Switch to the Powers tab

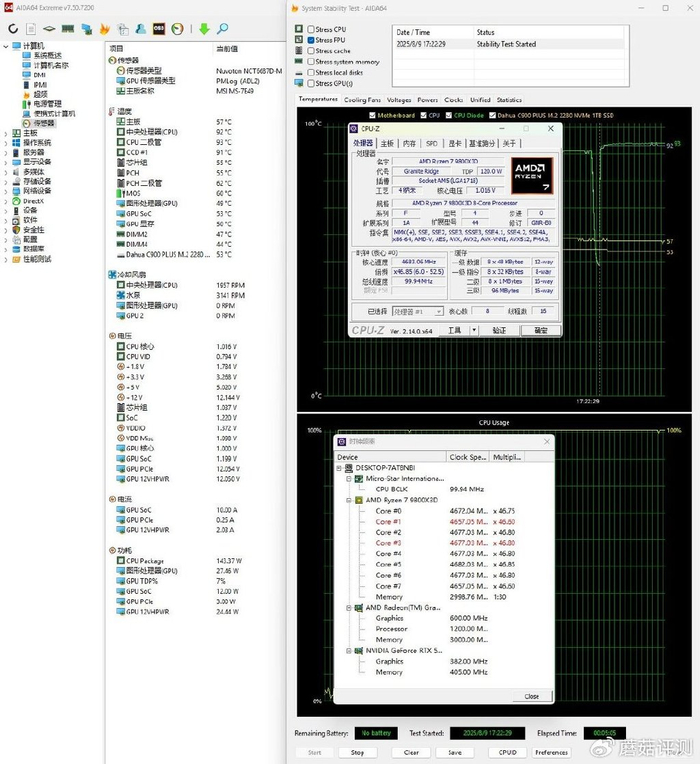[427, 100]
